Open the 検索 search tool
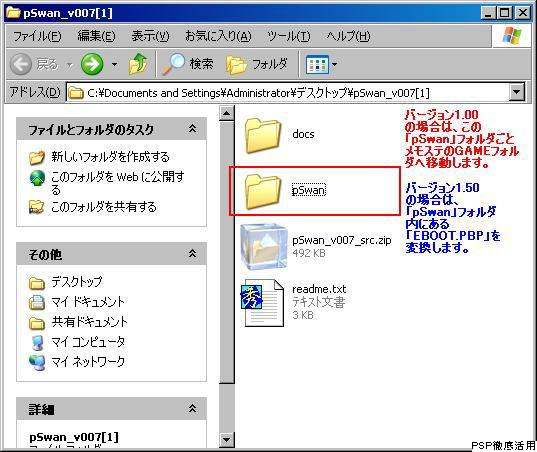 click(188, 64)
